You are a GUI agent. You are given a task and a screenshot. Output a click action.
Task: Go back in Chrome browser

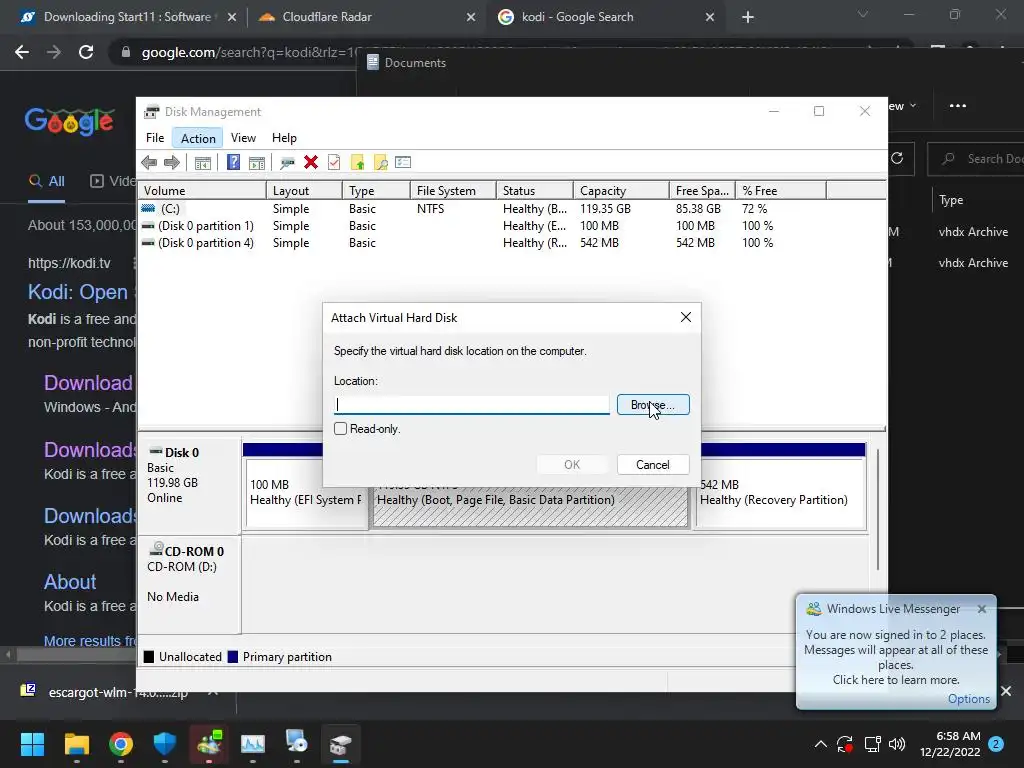22,52
